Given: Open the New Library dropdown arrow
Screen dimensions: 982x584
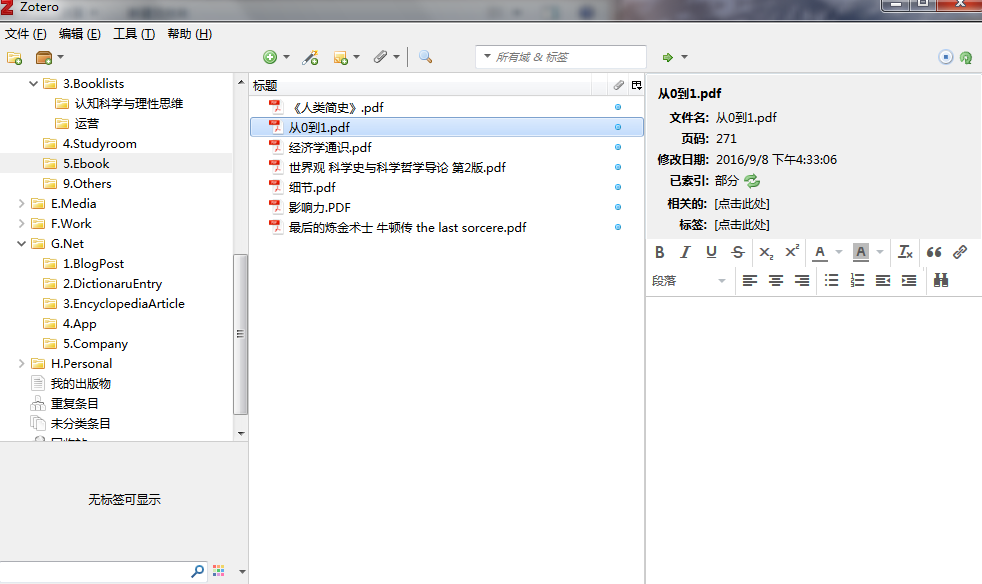Looking at the screenshot, I should 61,57.
